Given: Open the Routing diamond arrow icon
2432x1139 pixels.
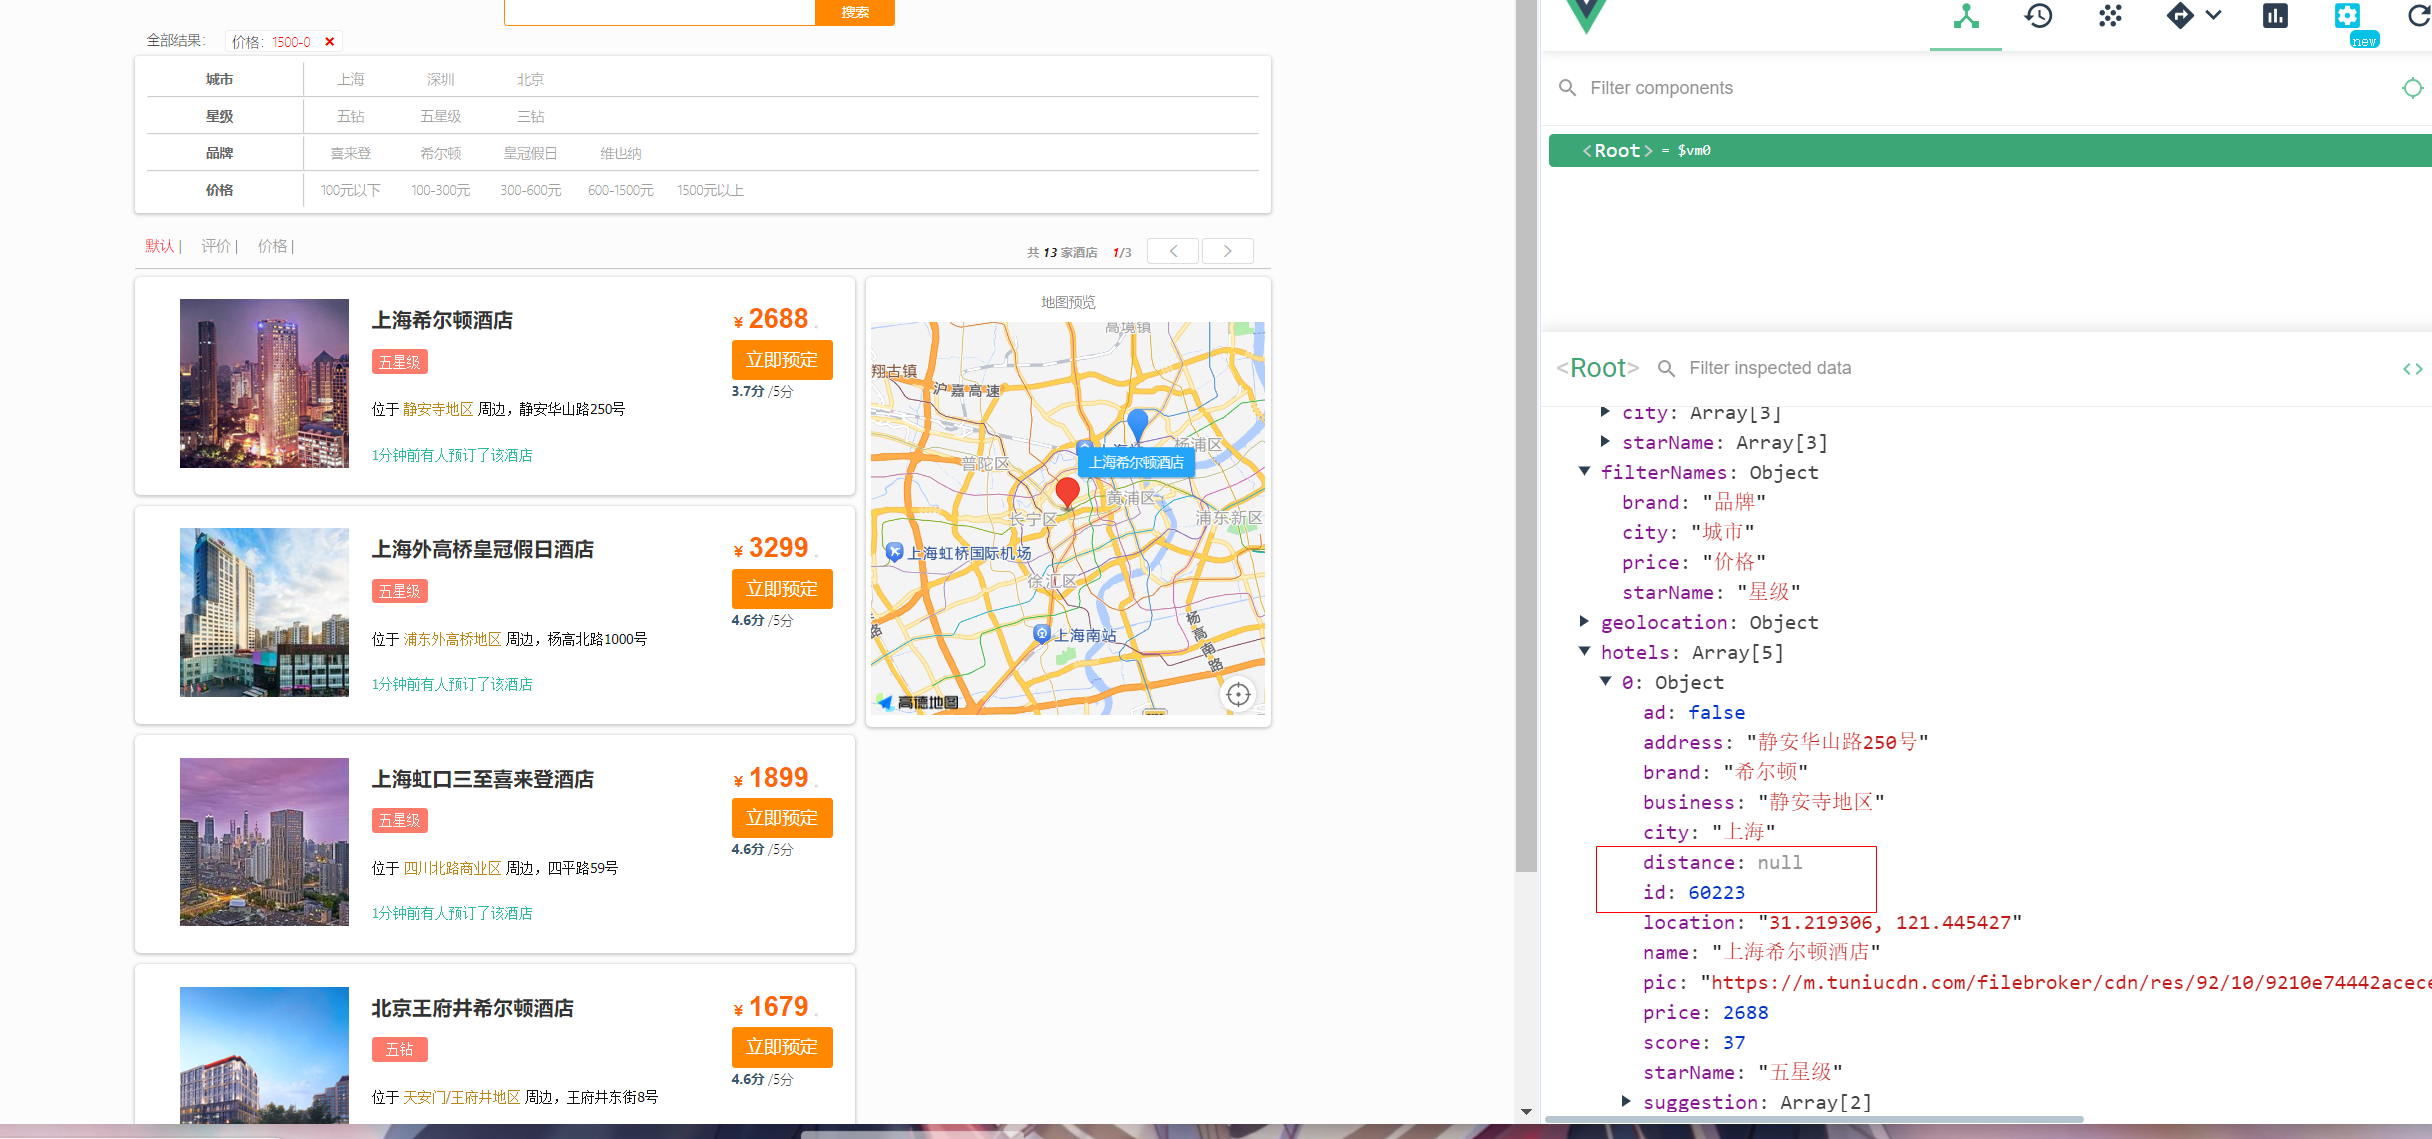Looking at the screenshot, I should tap(2180, 16).
